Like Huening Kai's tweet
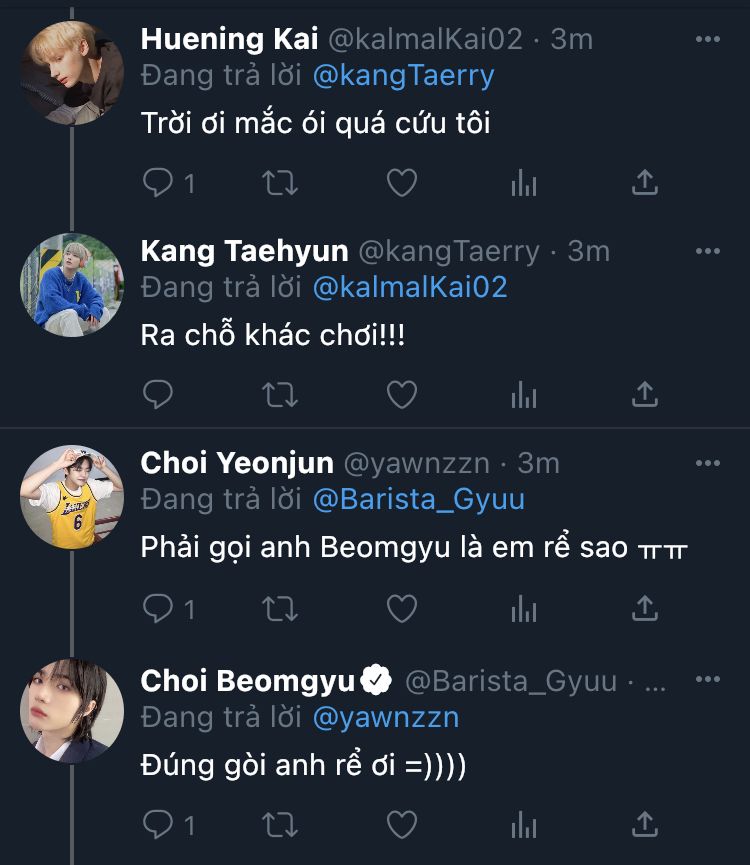750x865 pixels. coord(402,182)
